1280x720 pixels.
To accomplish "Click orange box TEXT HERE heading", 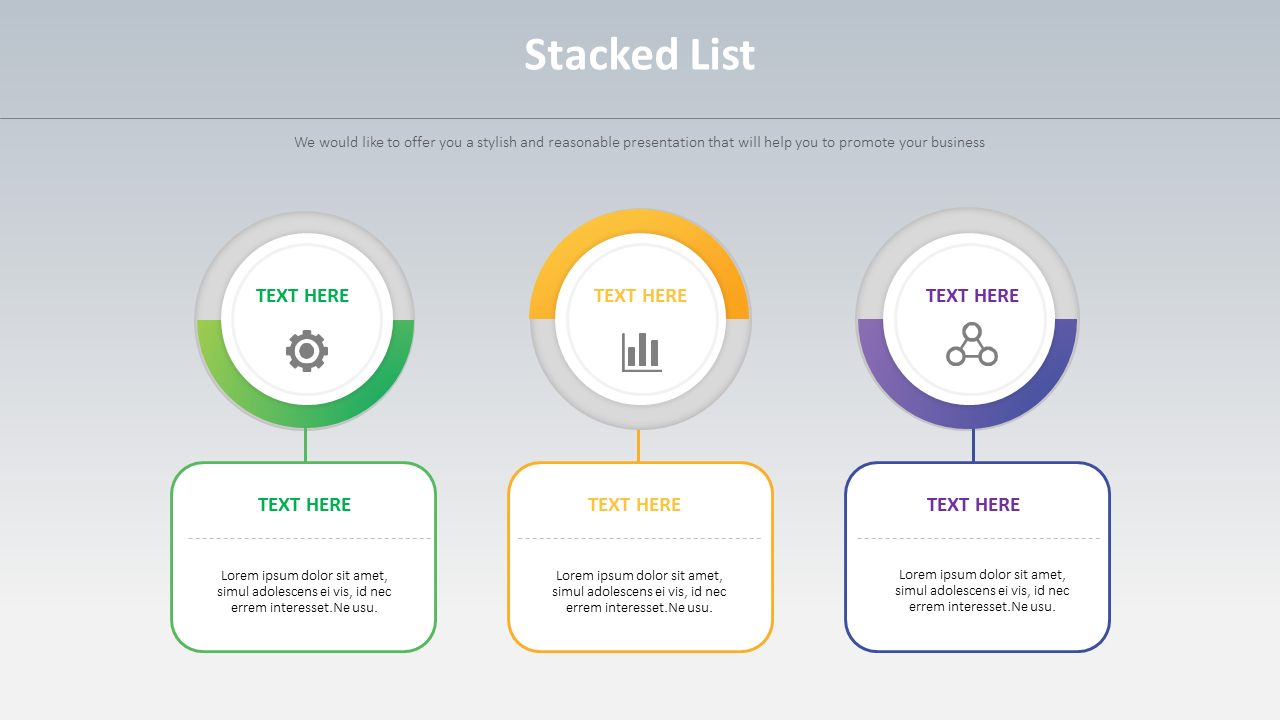I will click(634, 504).
